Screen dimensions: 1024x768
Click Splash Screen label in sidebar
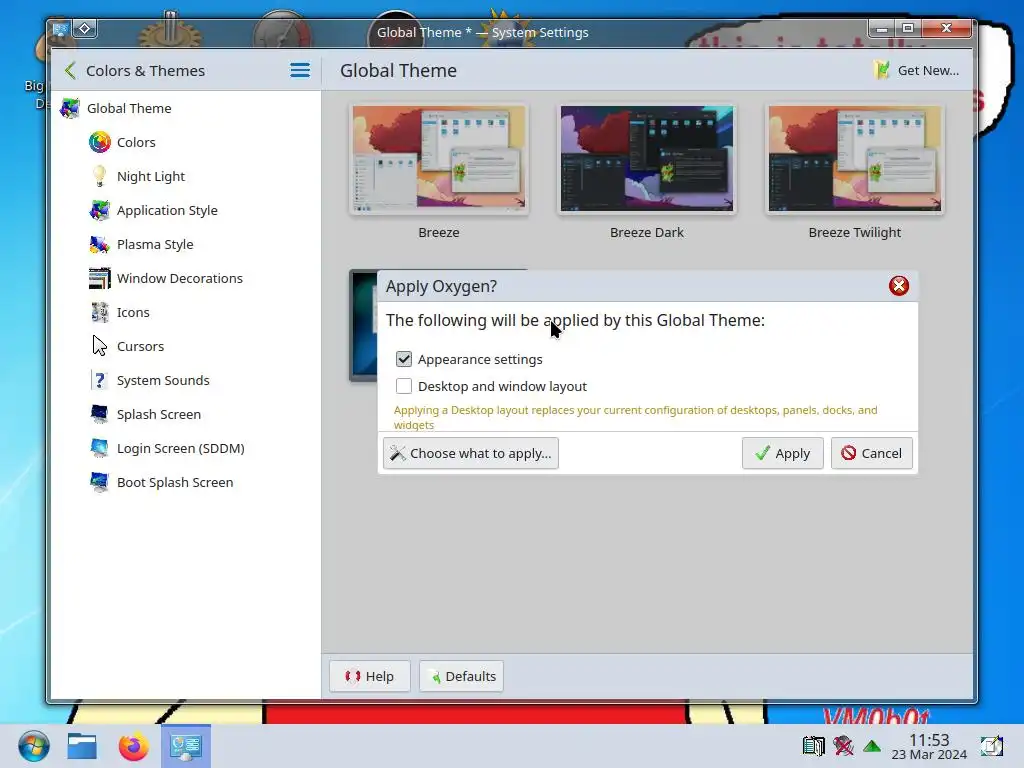click(159, 414)
